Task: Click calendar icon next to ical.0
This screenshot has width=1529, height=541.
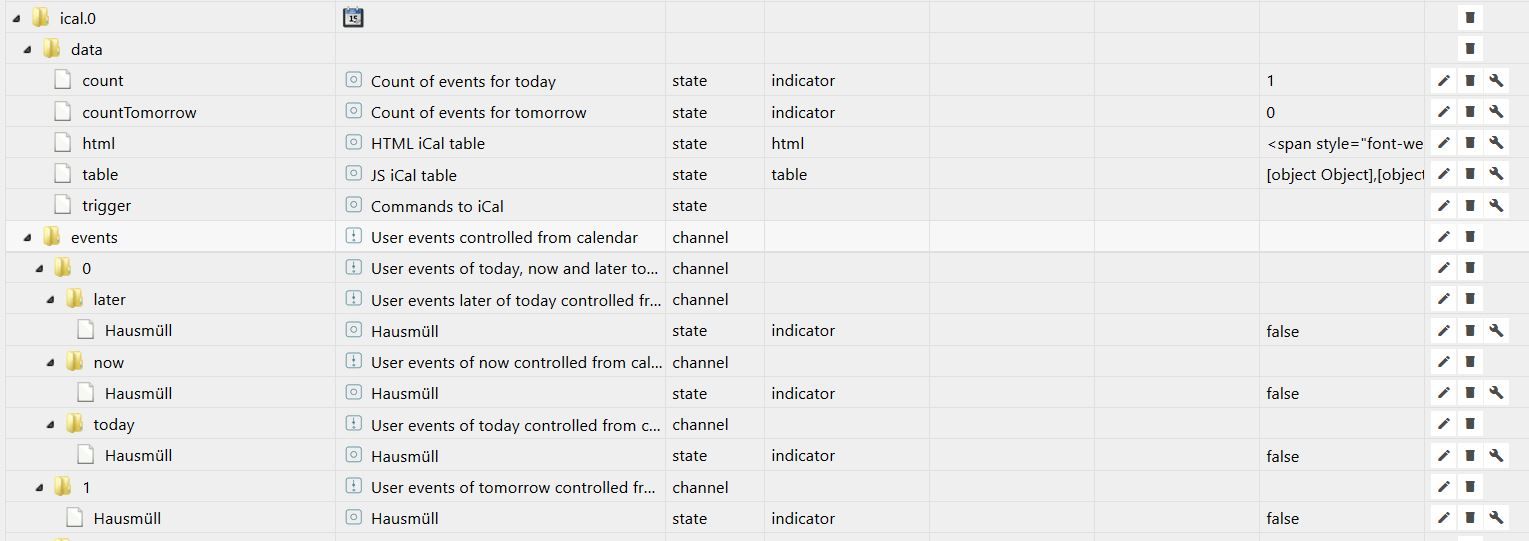Action: (x=352, y=17)
